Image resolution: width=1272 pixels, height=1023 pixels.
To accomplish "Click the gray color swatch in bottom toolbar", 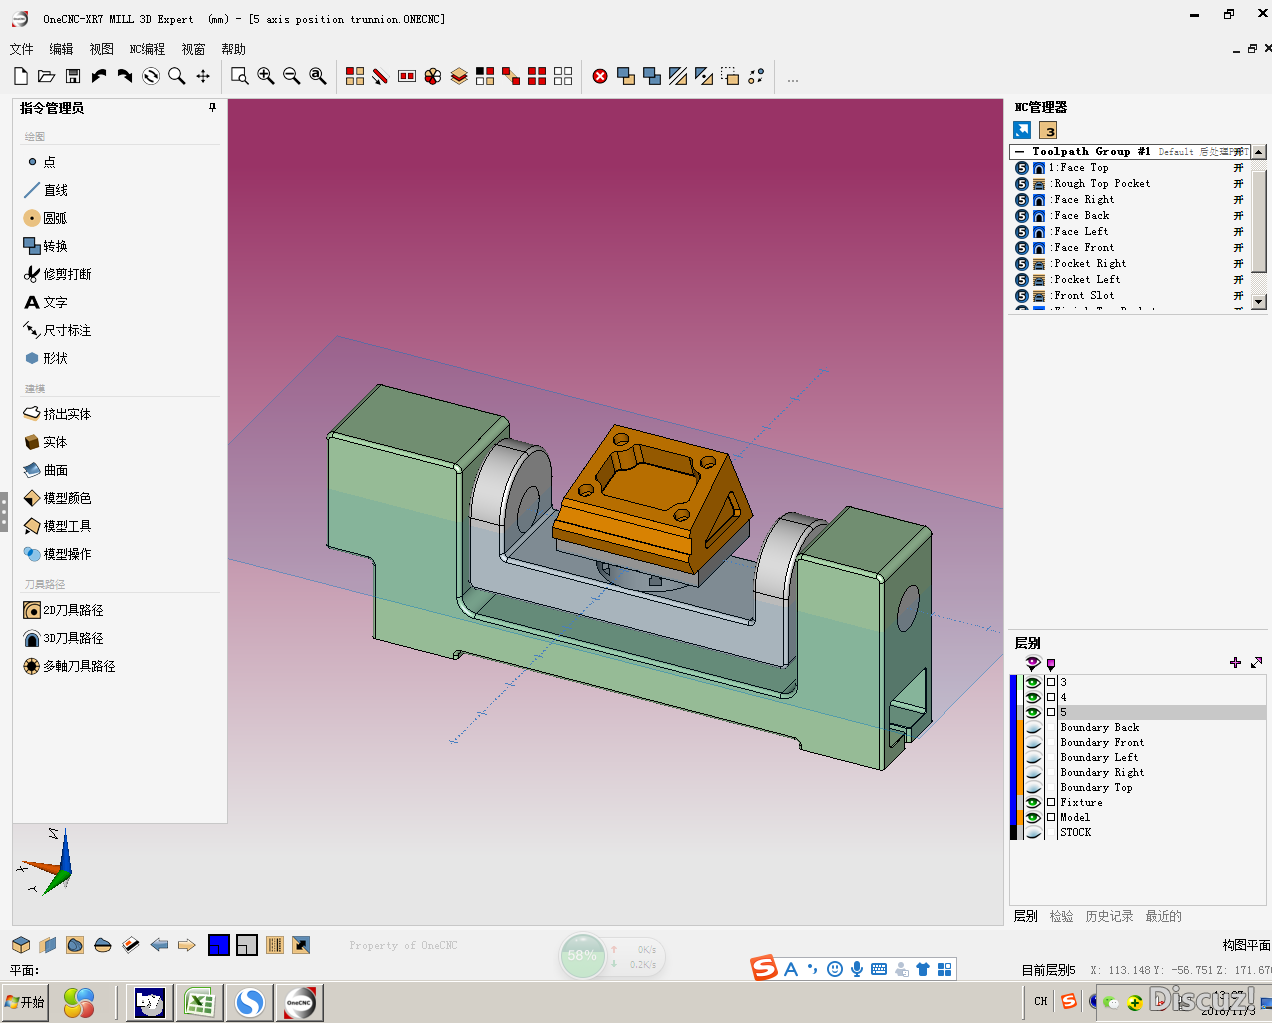I will click(x=247, y=945).
